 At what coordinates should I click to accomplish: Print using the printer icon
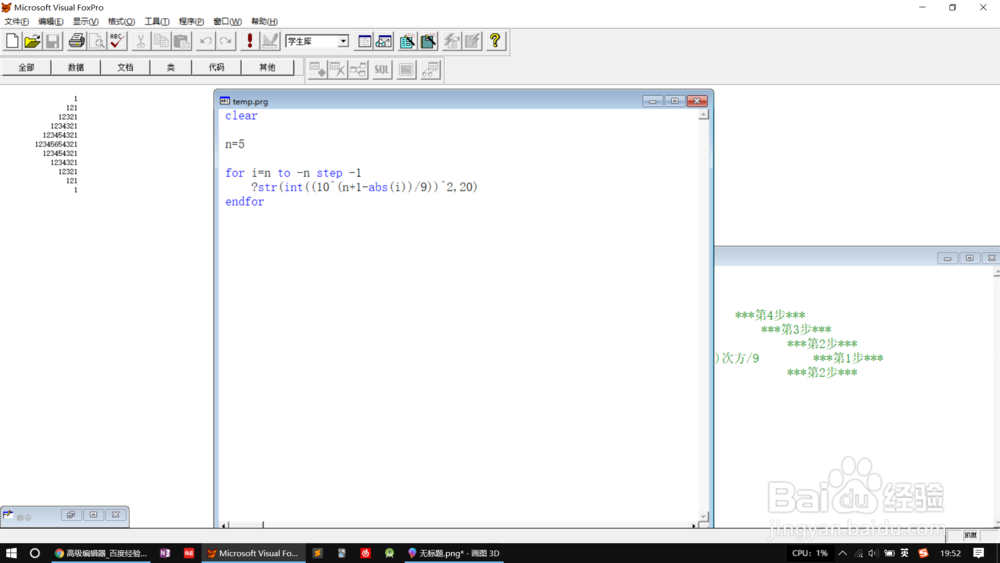pos(77,41)
